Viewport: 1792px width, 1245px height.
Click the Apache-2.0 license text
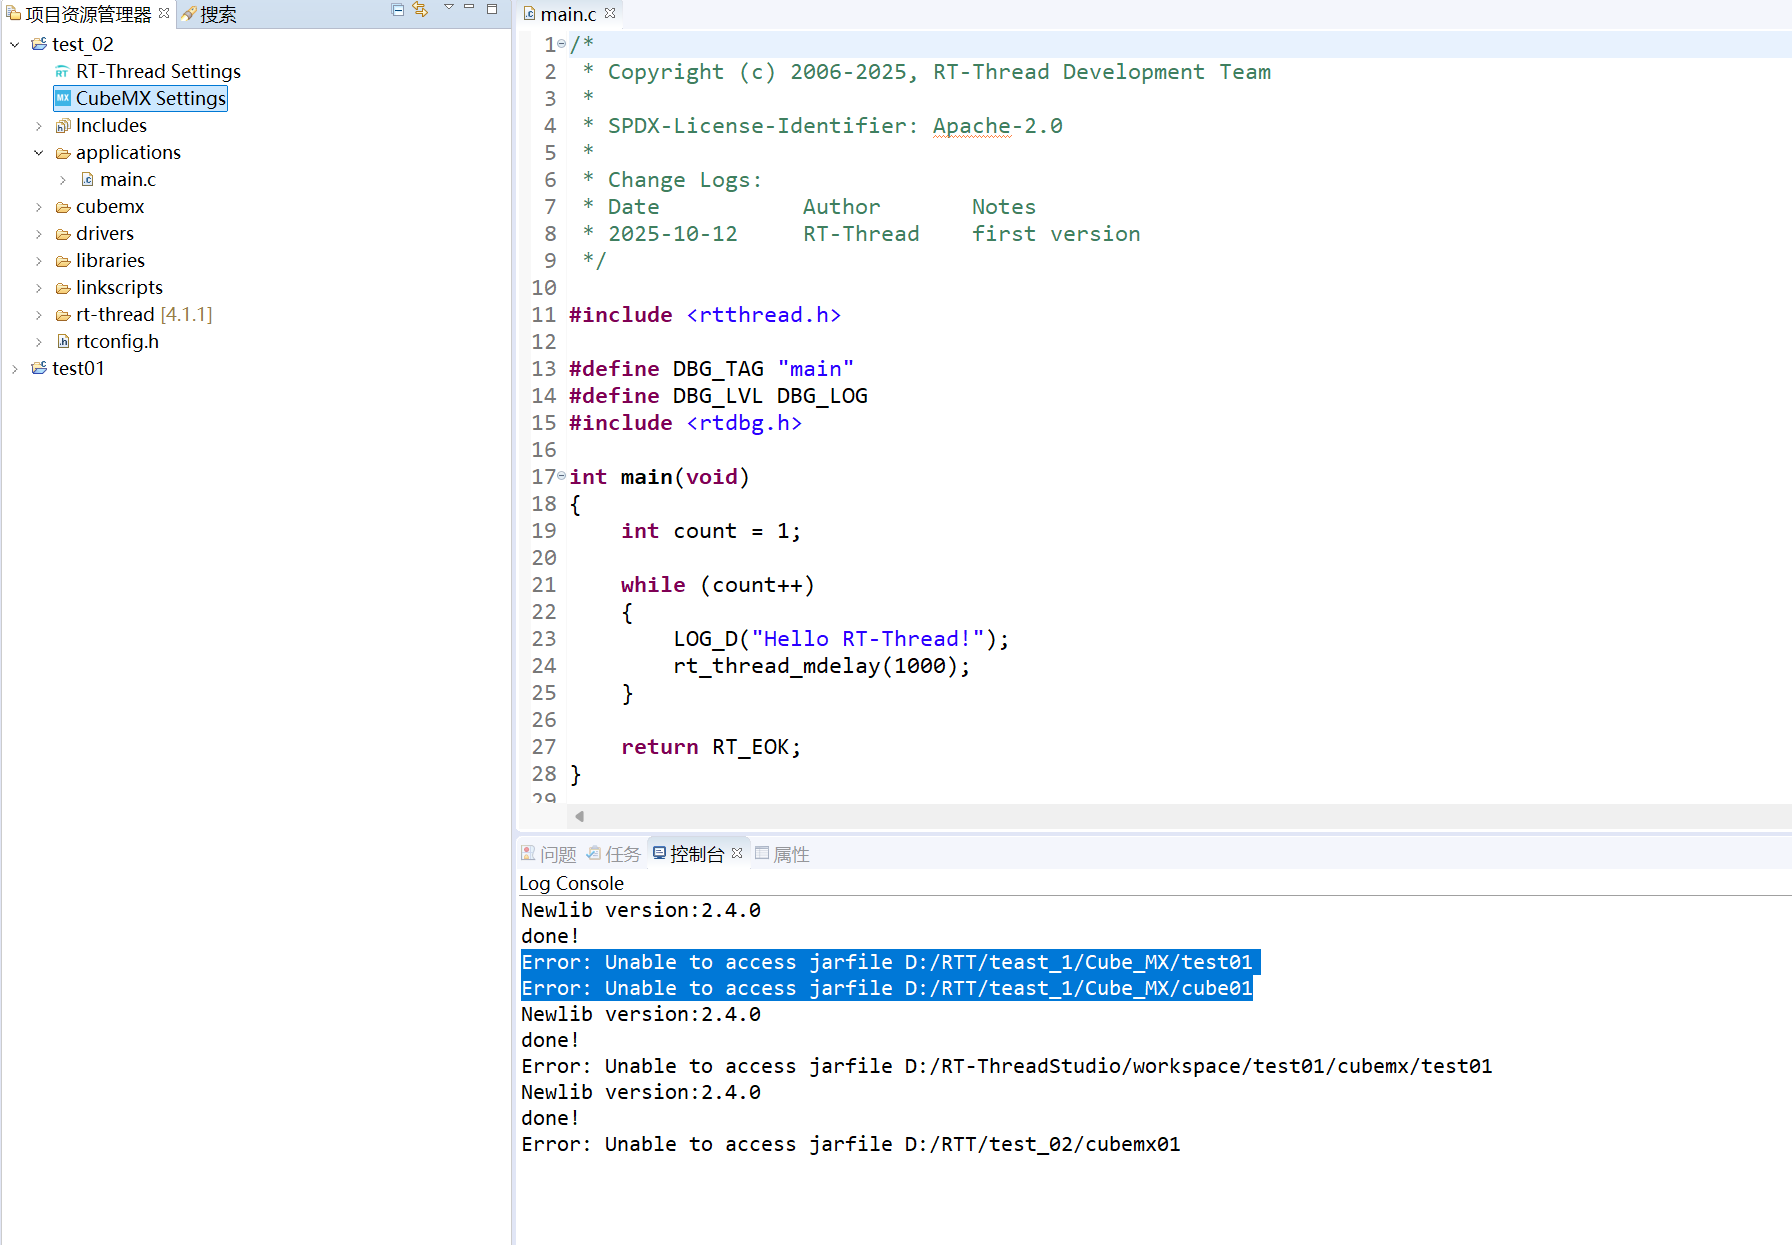[998, 126]
